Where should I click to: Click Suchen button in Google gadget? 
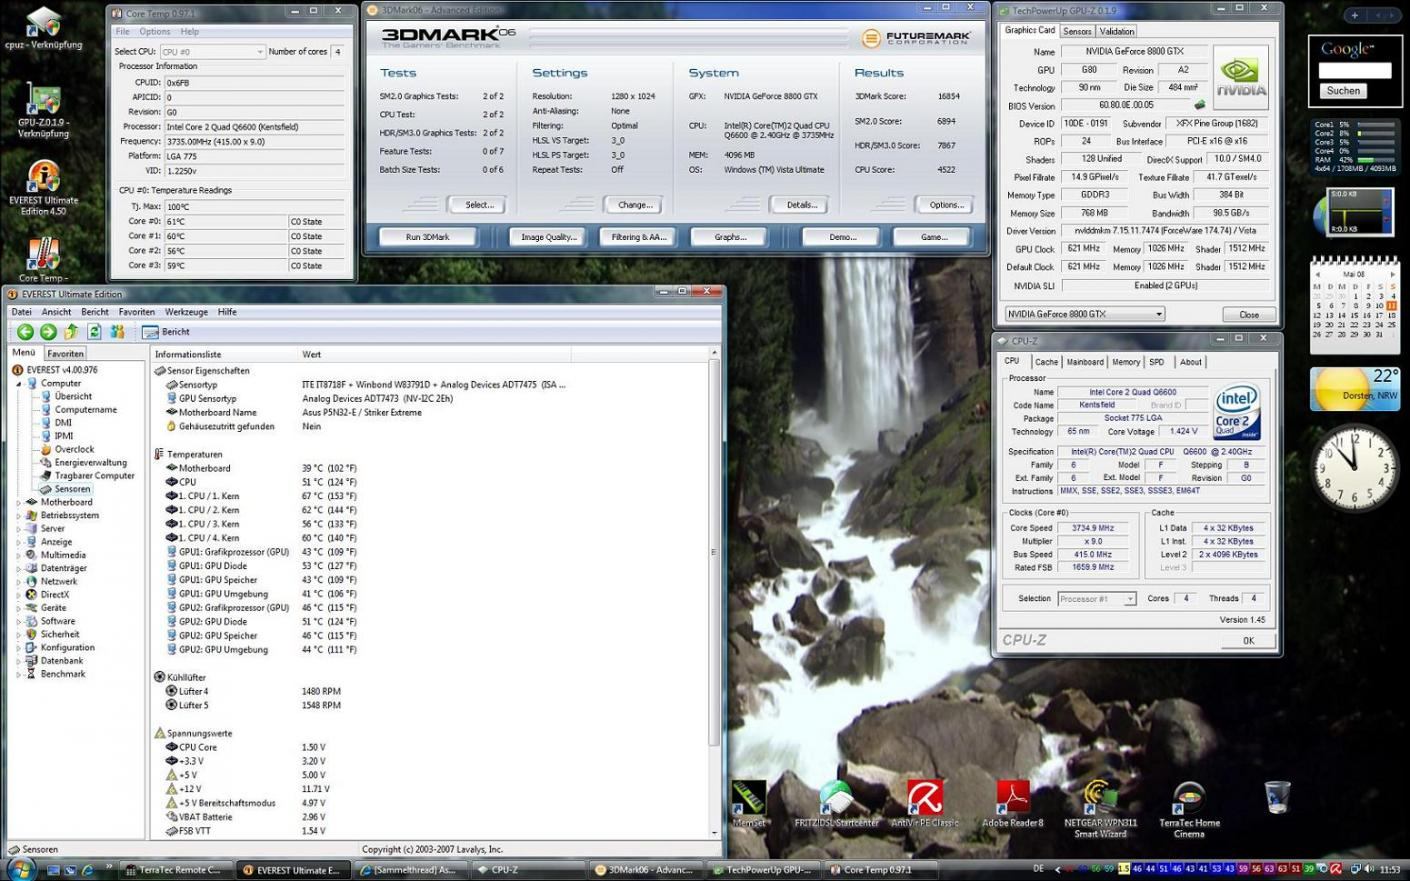point(1343,91)
